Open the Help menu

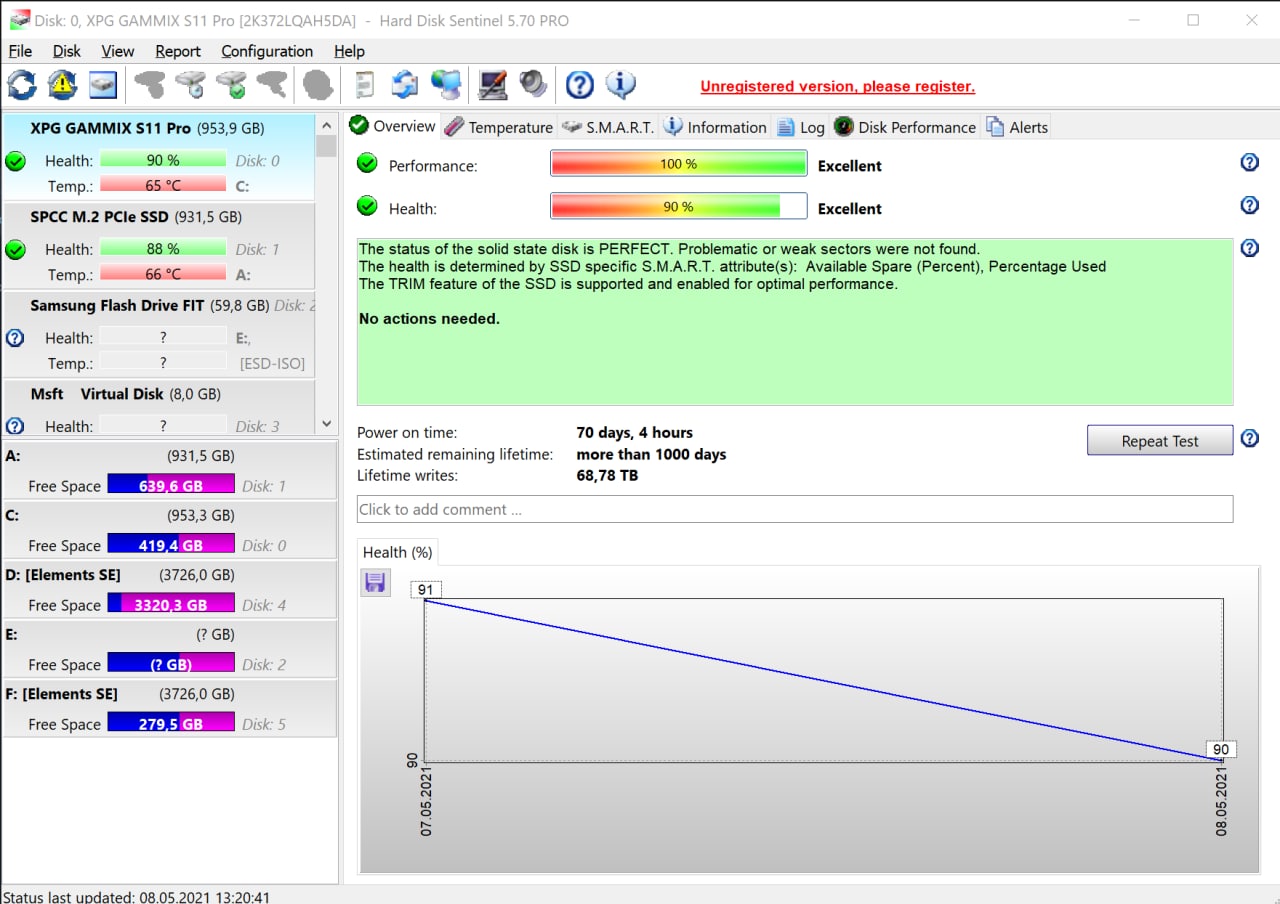349,51
